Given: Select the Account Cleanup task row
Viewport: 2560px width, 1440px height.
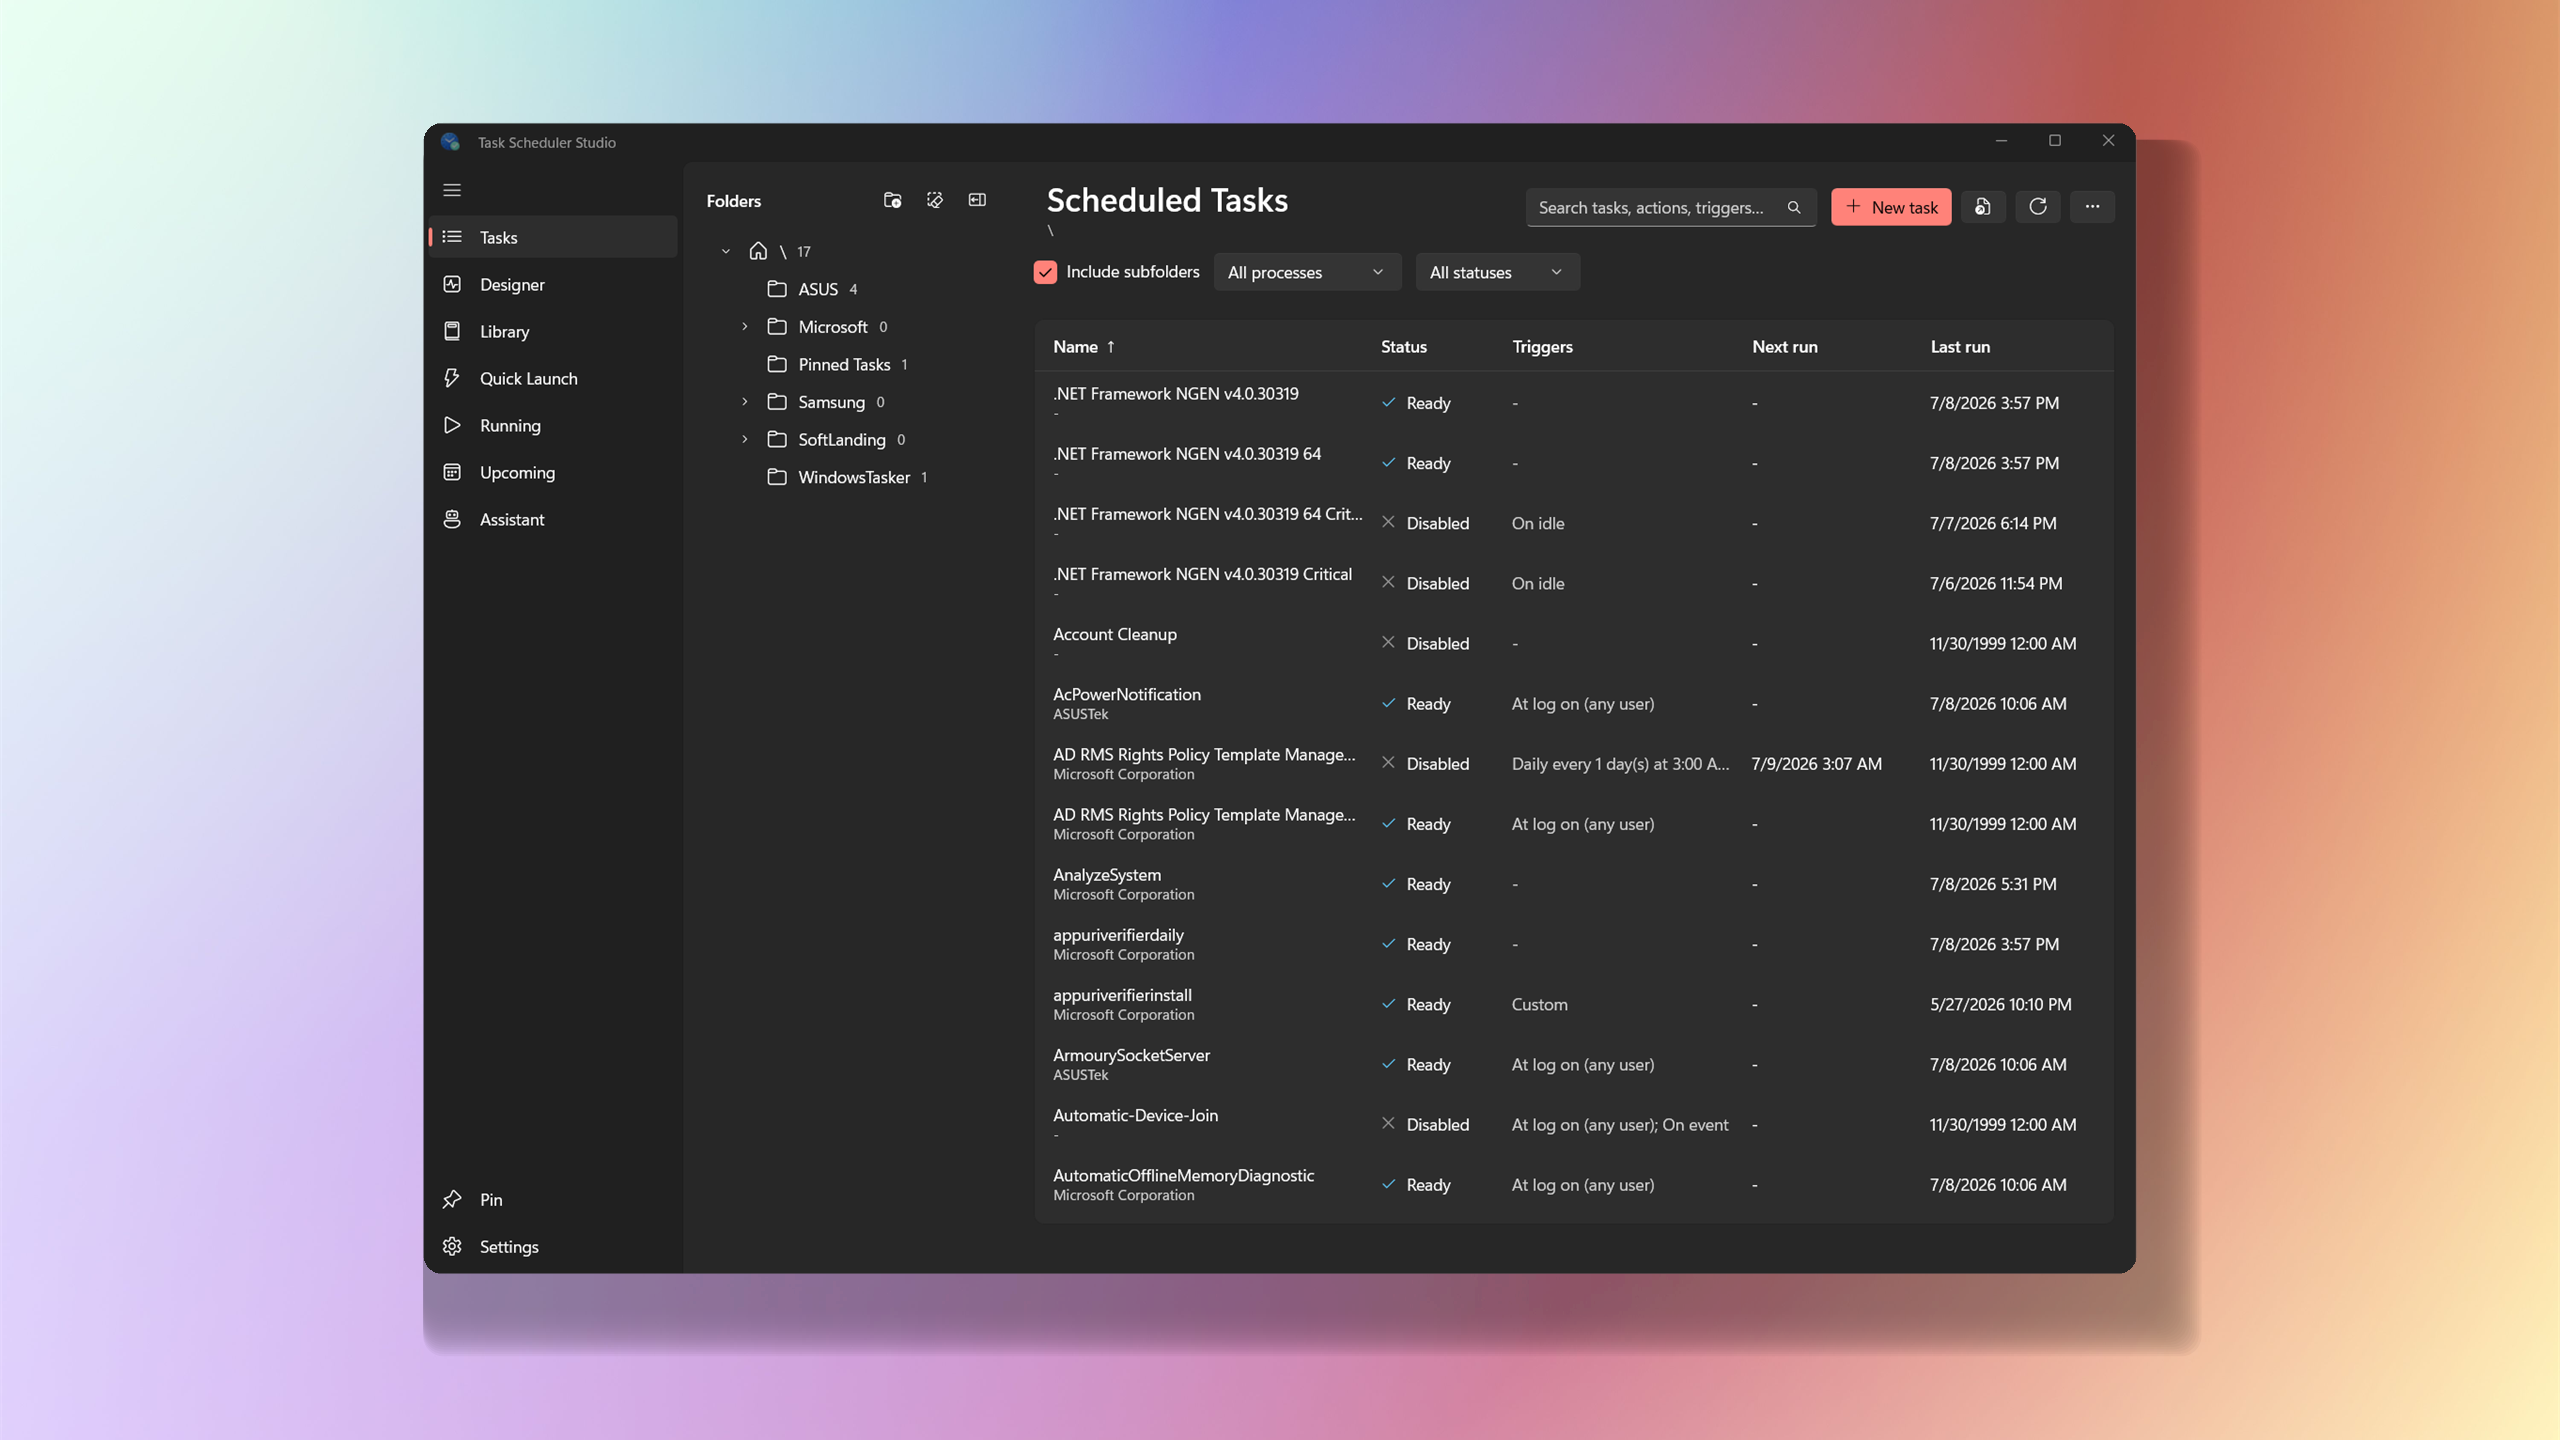Looking at the screenshot, I should 1575,643.
